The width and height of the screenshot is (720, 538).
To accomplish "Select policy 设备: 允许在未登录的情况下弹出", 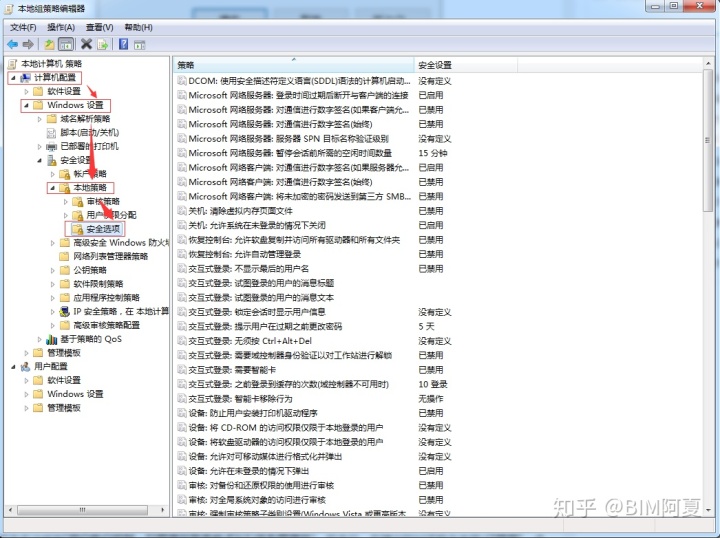I will pos(248,471).
